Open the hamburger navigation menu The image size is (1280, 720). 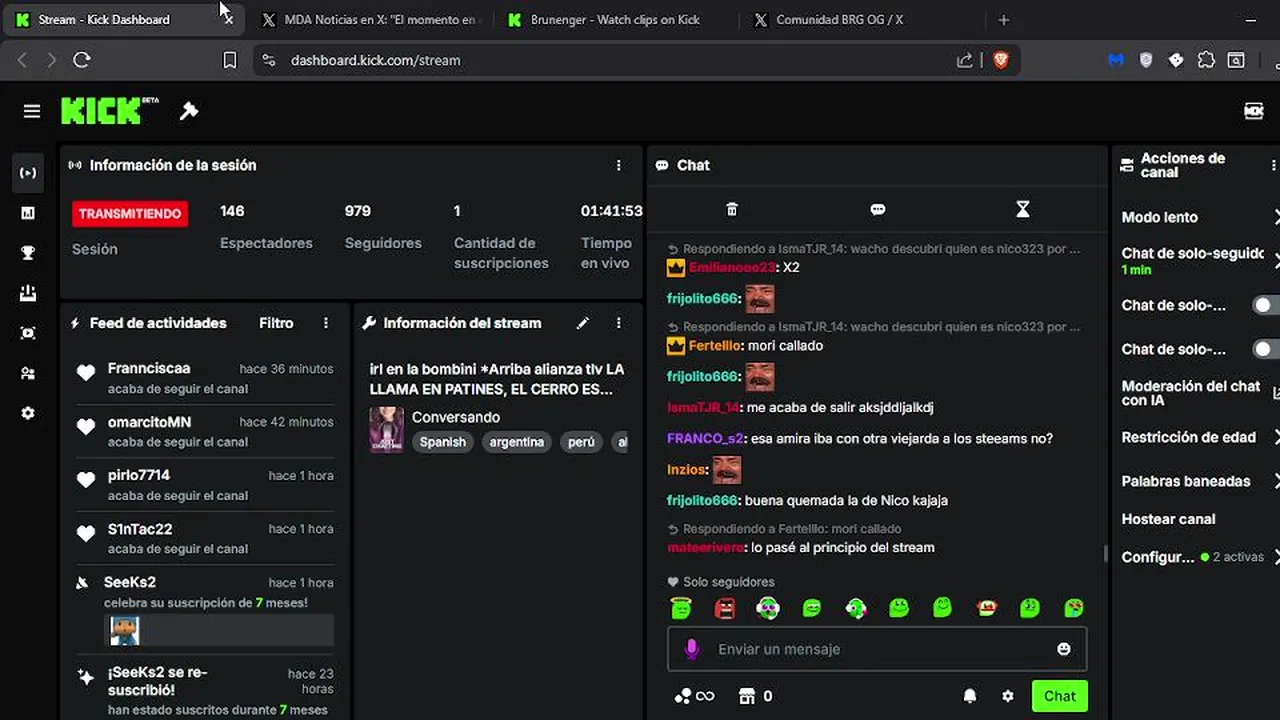(x=32, y=111)
